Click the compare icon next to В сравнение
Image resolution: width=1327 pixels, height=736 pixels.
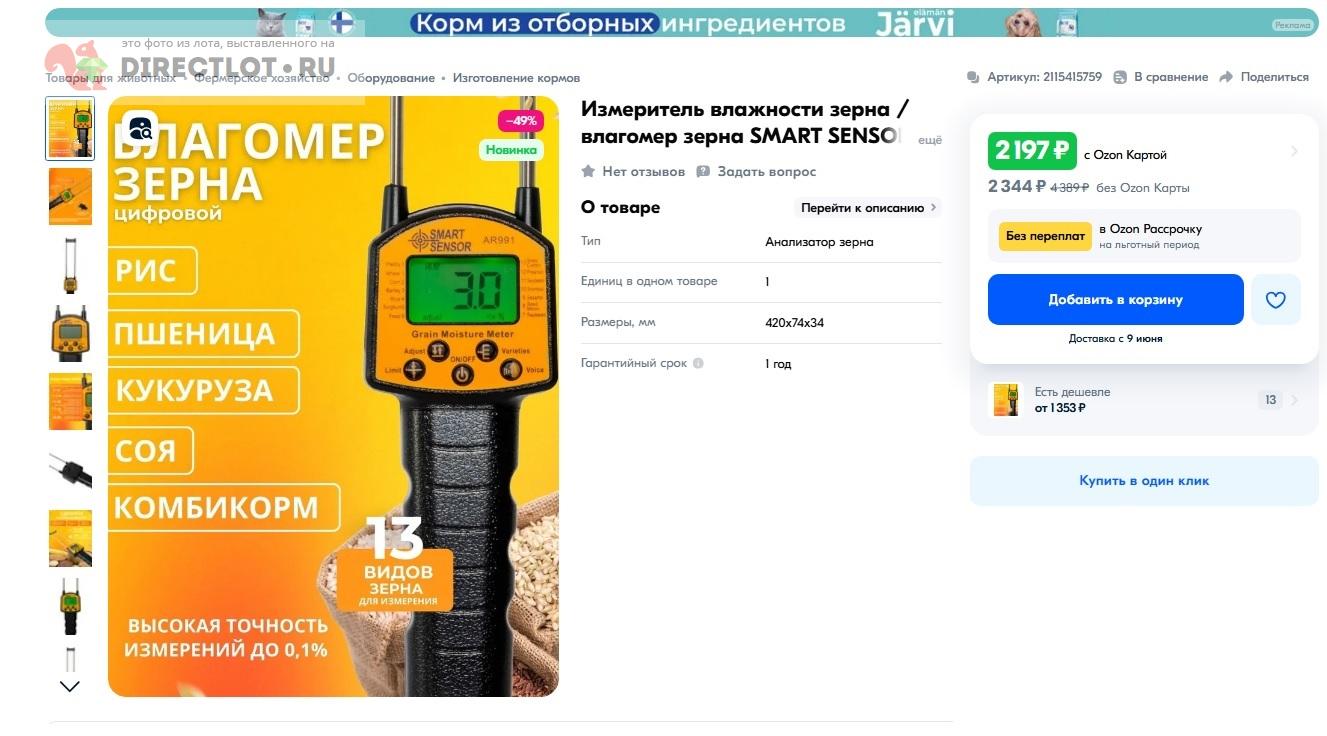point(1120,77)
